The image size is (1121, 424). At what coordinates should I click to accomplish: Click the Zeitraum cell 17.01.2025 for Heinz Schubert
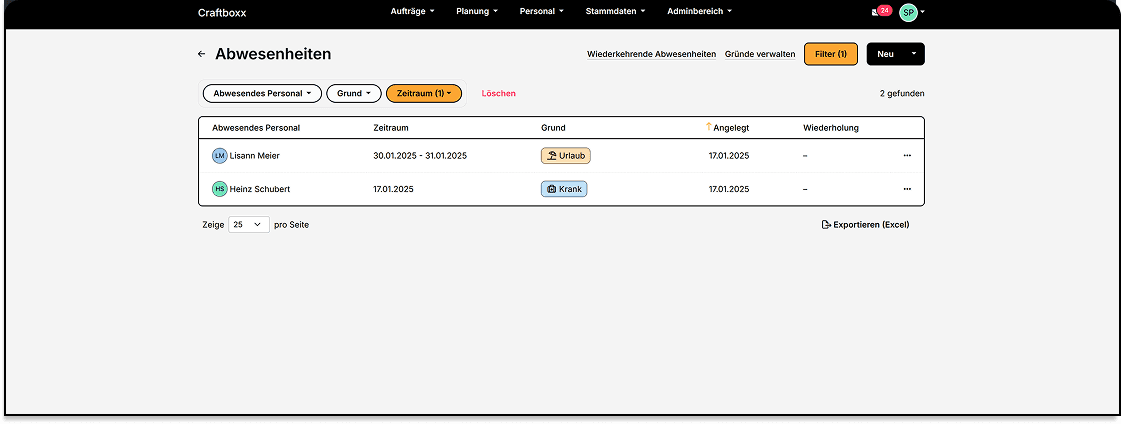coord(393,189)
